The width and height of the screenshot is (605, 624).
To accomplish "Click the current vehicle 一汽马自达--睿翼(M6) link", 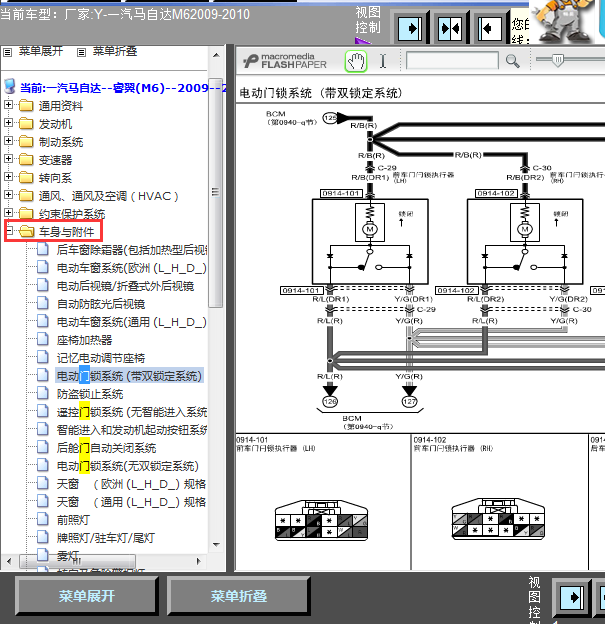I will click(x=123, y=88).
